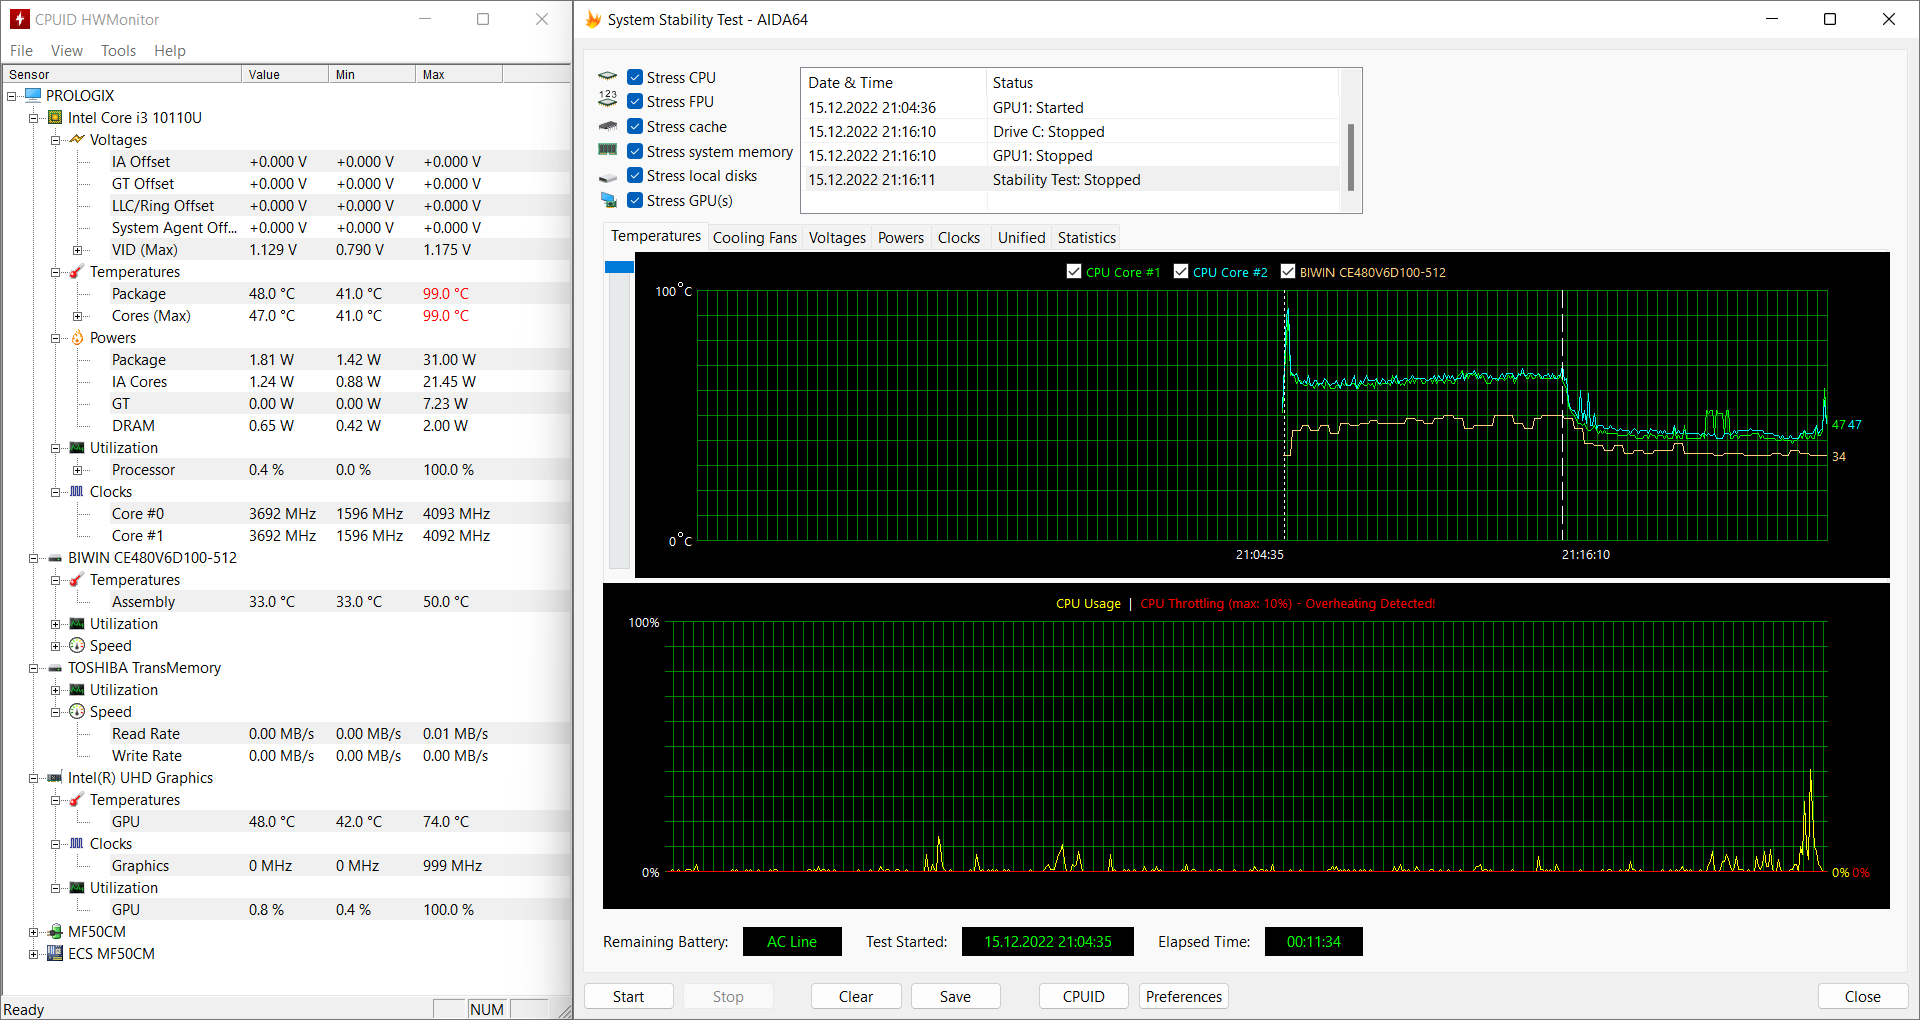Click the Speed icon under BIWIN drive
This screenshot has height=1020, width=1920.
pos(77,645)
